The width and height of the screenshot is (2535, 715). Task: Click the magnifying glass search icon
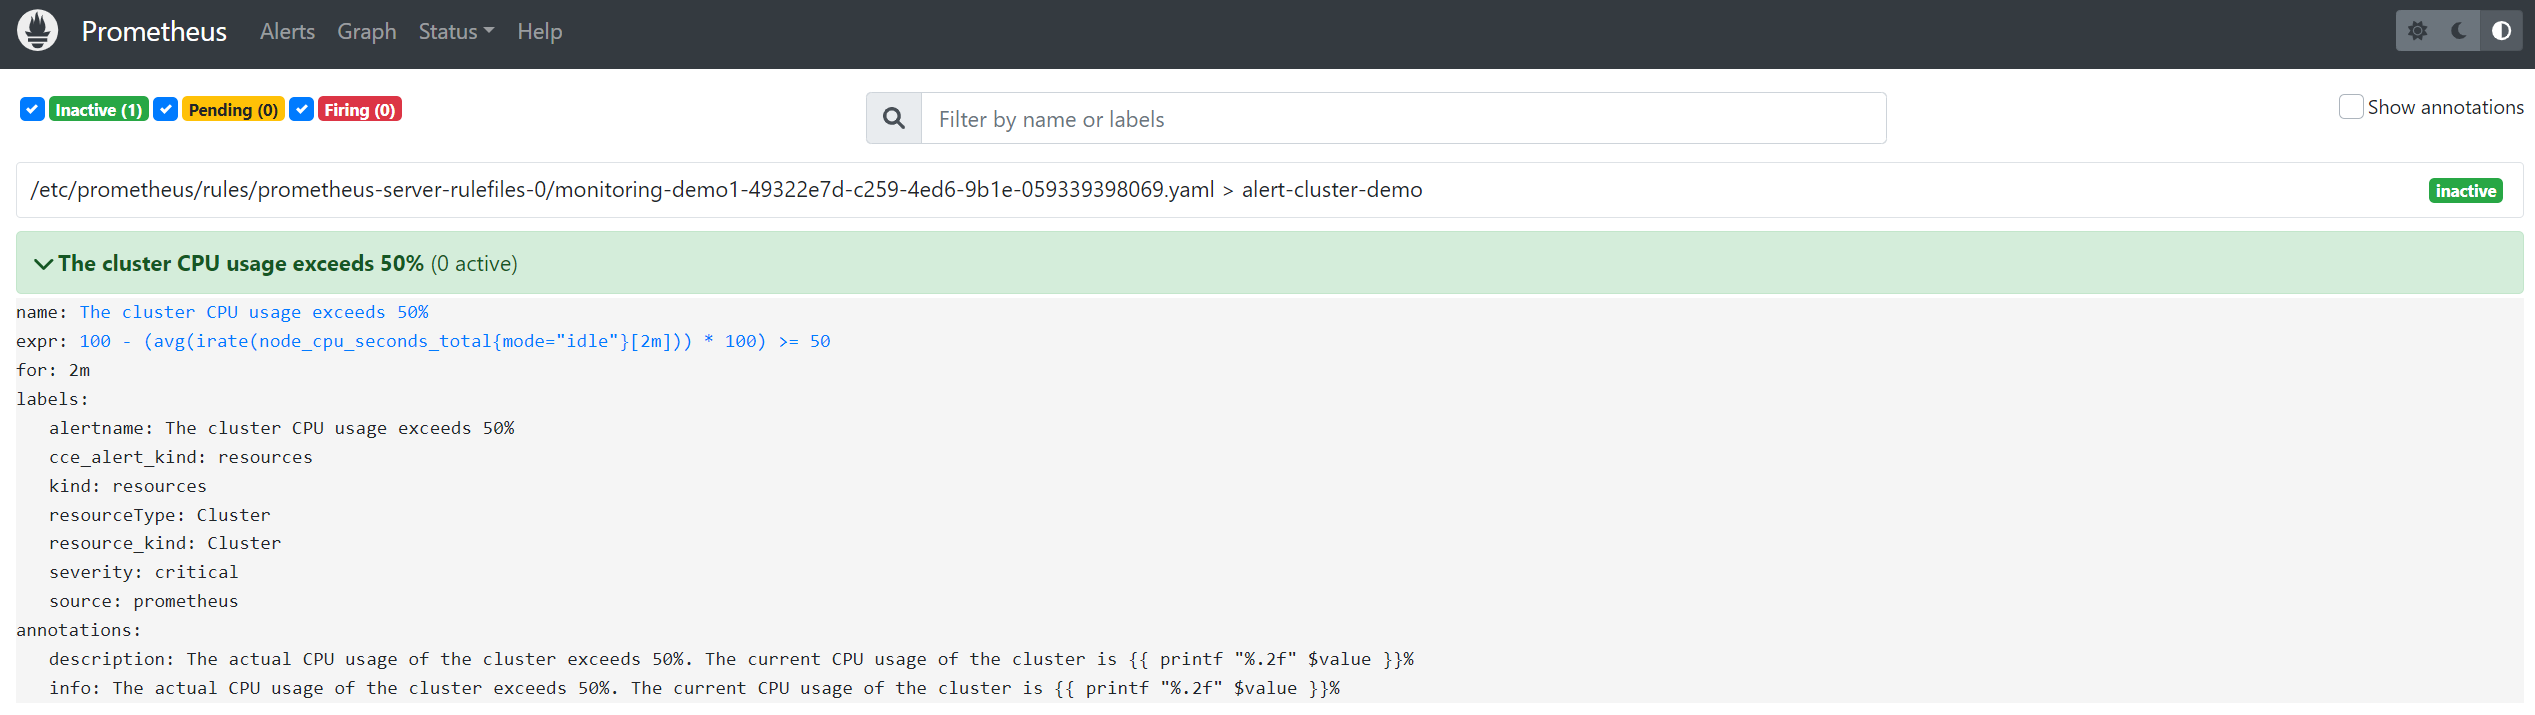point(894,119)
